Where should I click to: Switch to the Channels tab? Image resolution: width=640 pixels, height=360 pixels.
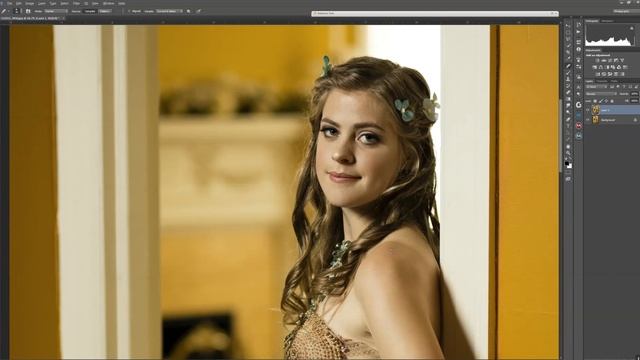pyautogui.click(x=602, y=81)
